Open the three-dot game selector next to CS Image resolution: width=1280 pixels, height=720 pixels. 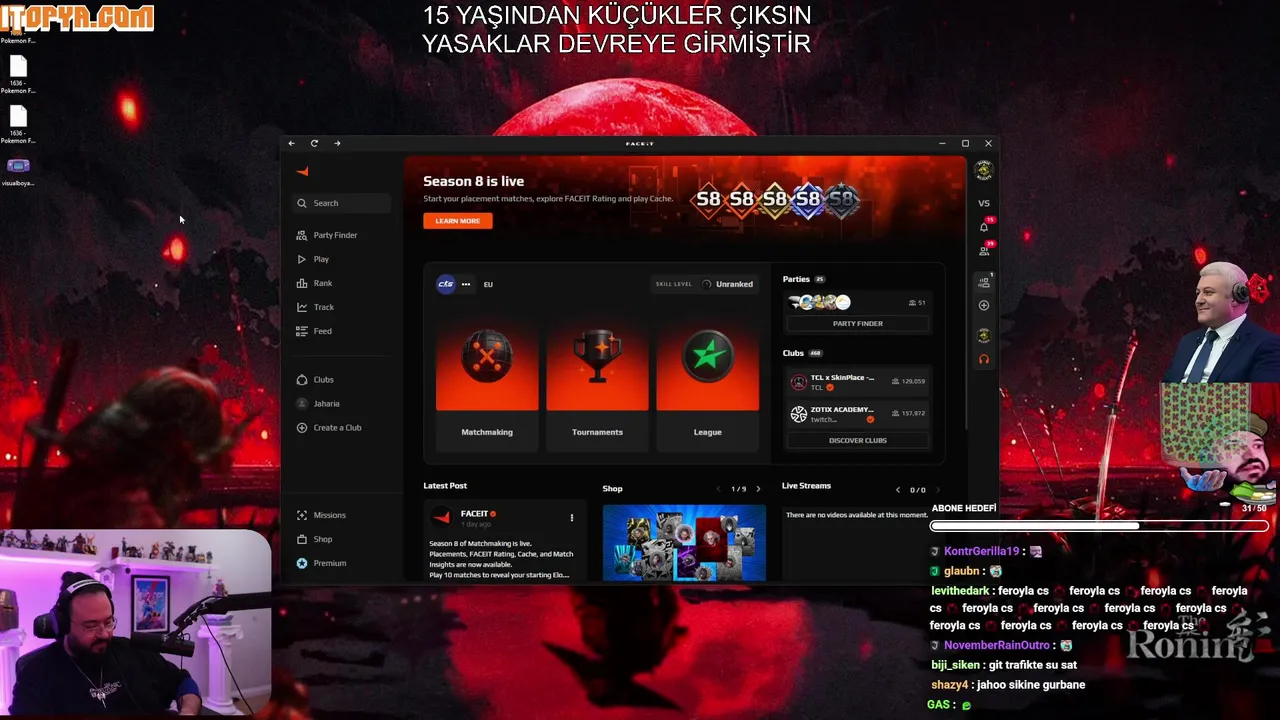click(466, 284)
